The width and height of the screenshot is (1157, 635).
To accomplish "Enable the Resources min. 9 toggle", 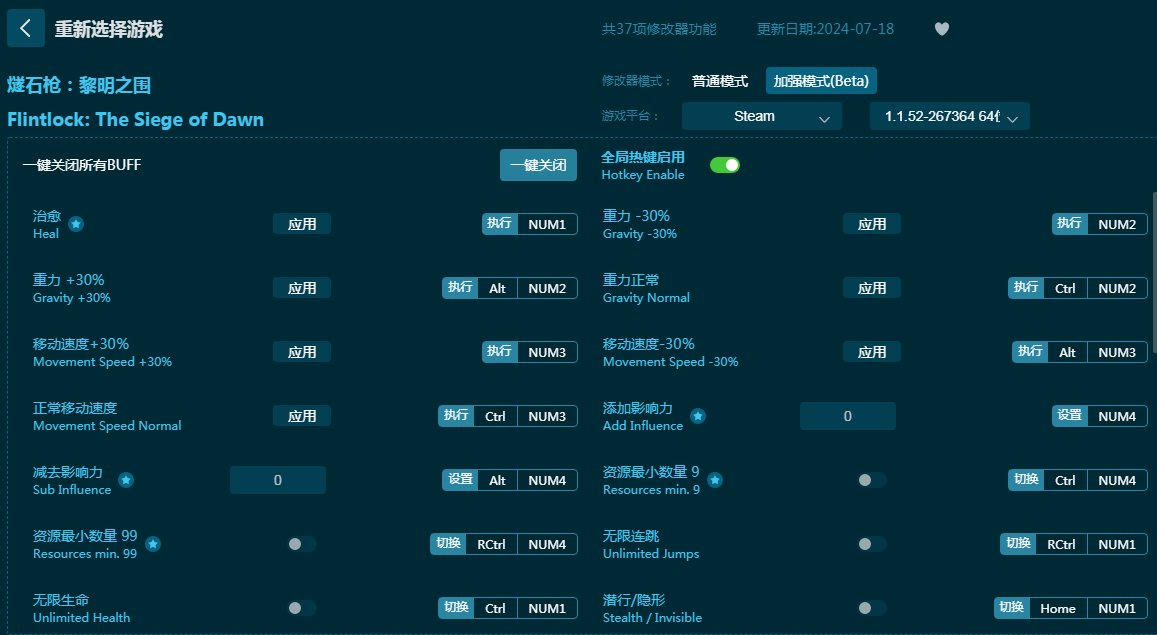I will click(871, 480).
